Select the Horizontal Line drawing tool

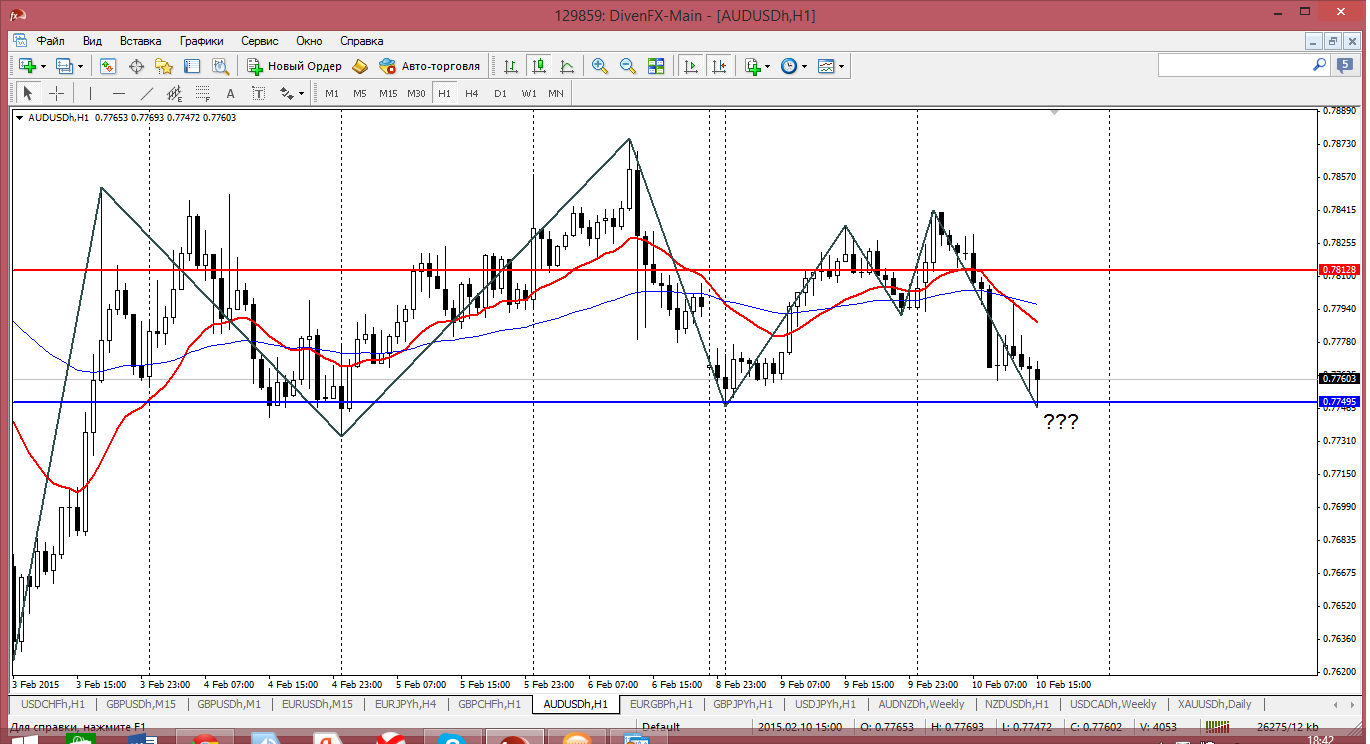tap(119, 93)
